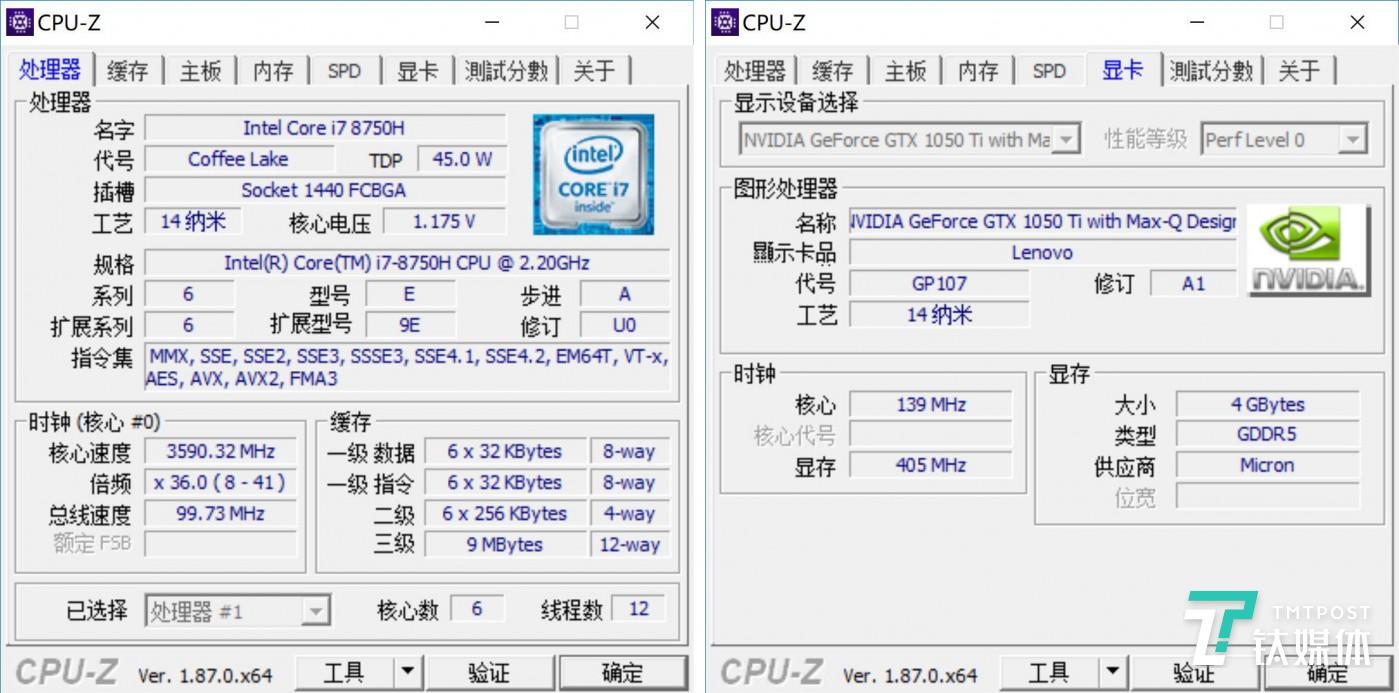
Task: Click the 线程数 value '12'
Action: tap(638, 609)
